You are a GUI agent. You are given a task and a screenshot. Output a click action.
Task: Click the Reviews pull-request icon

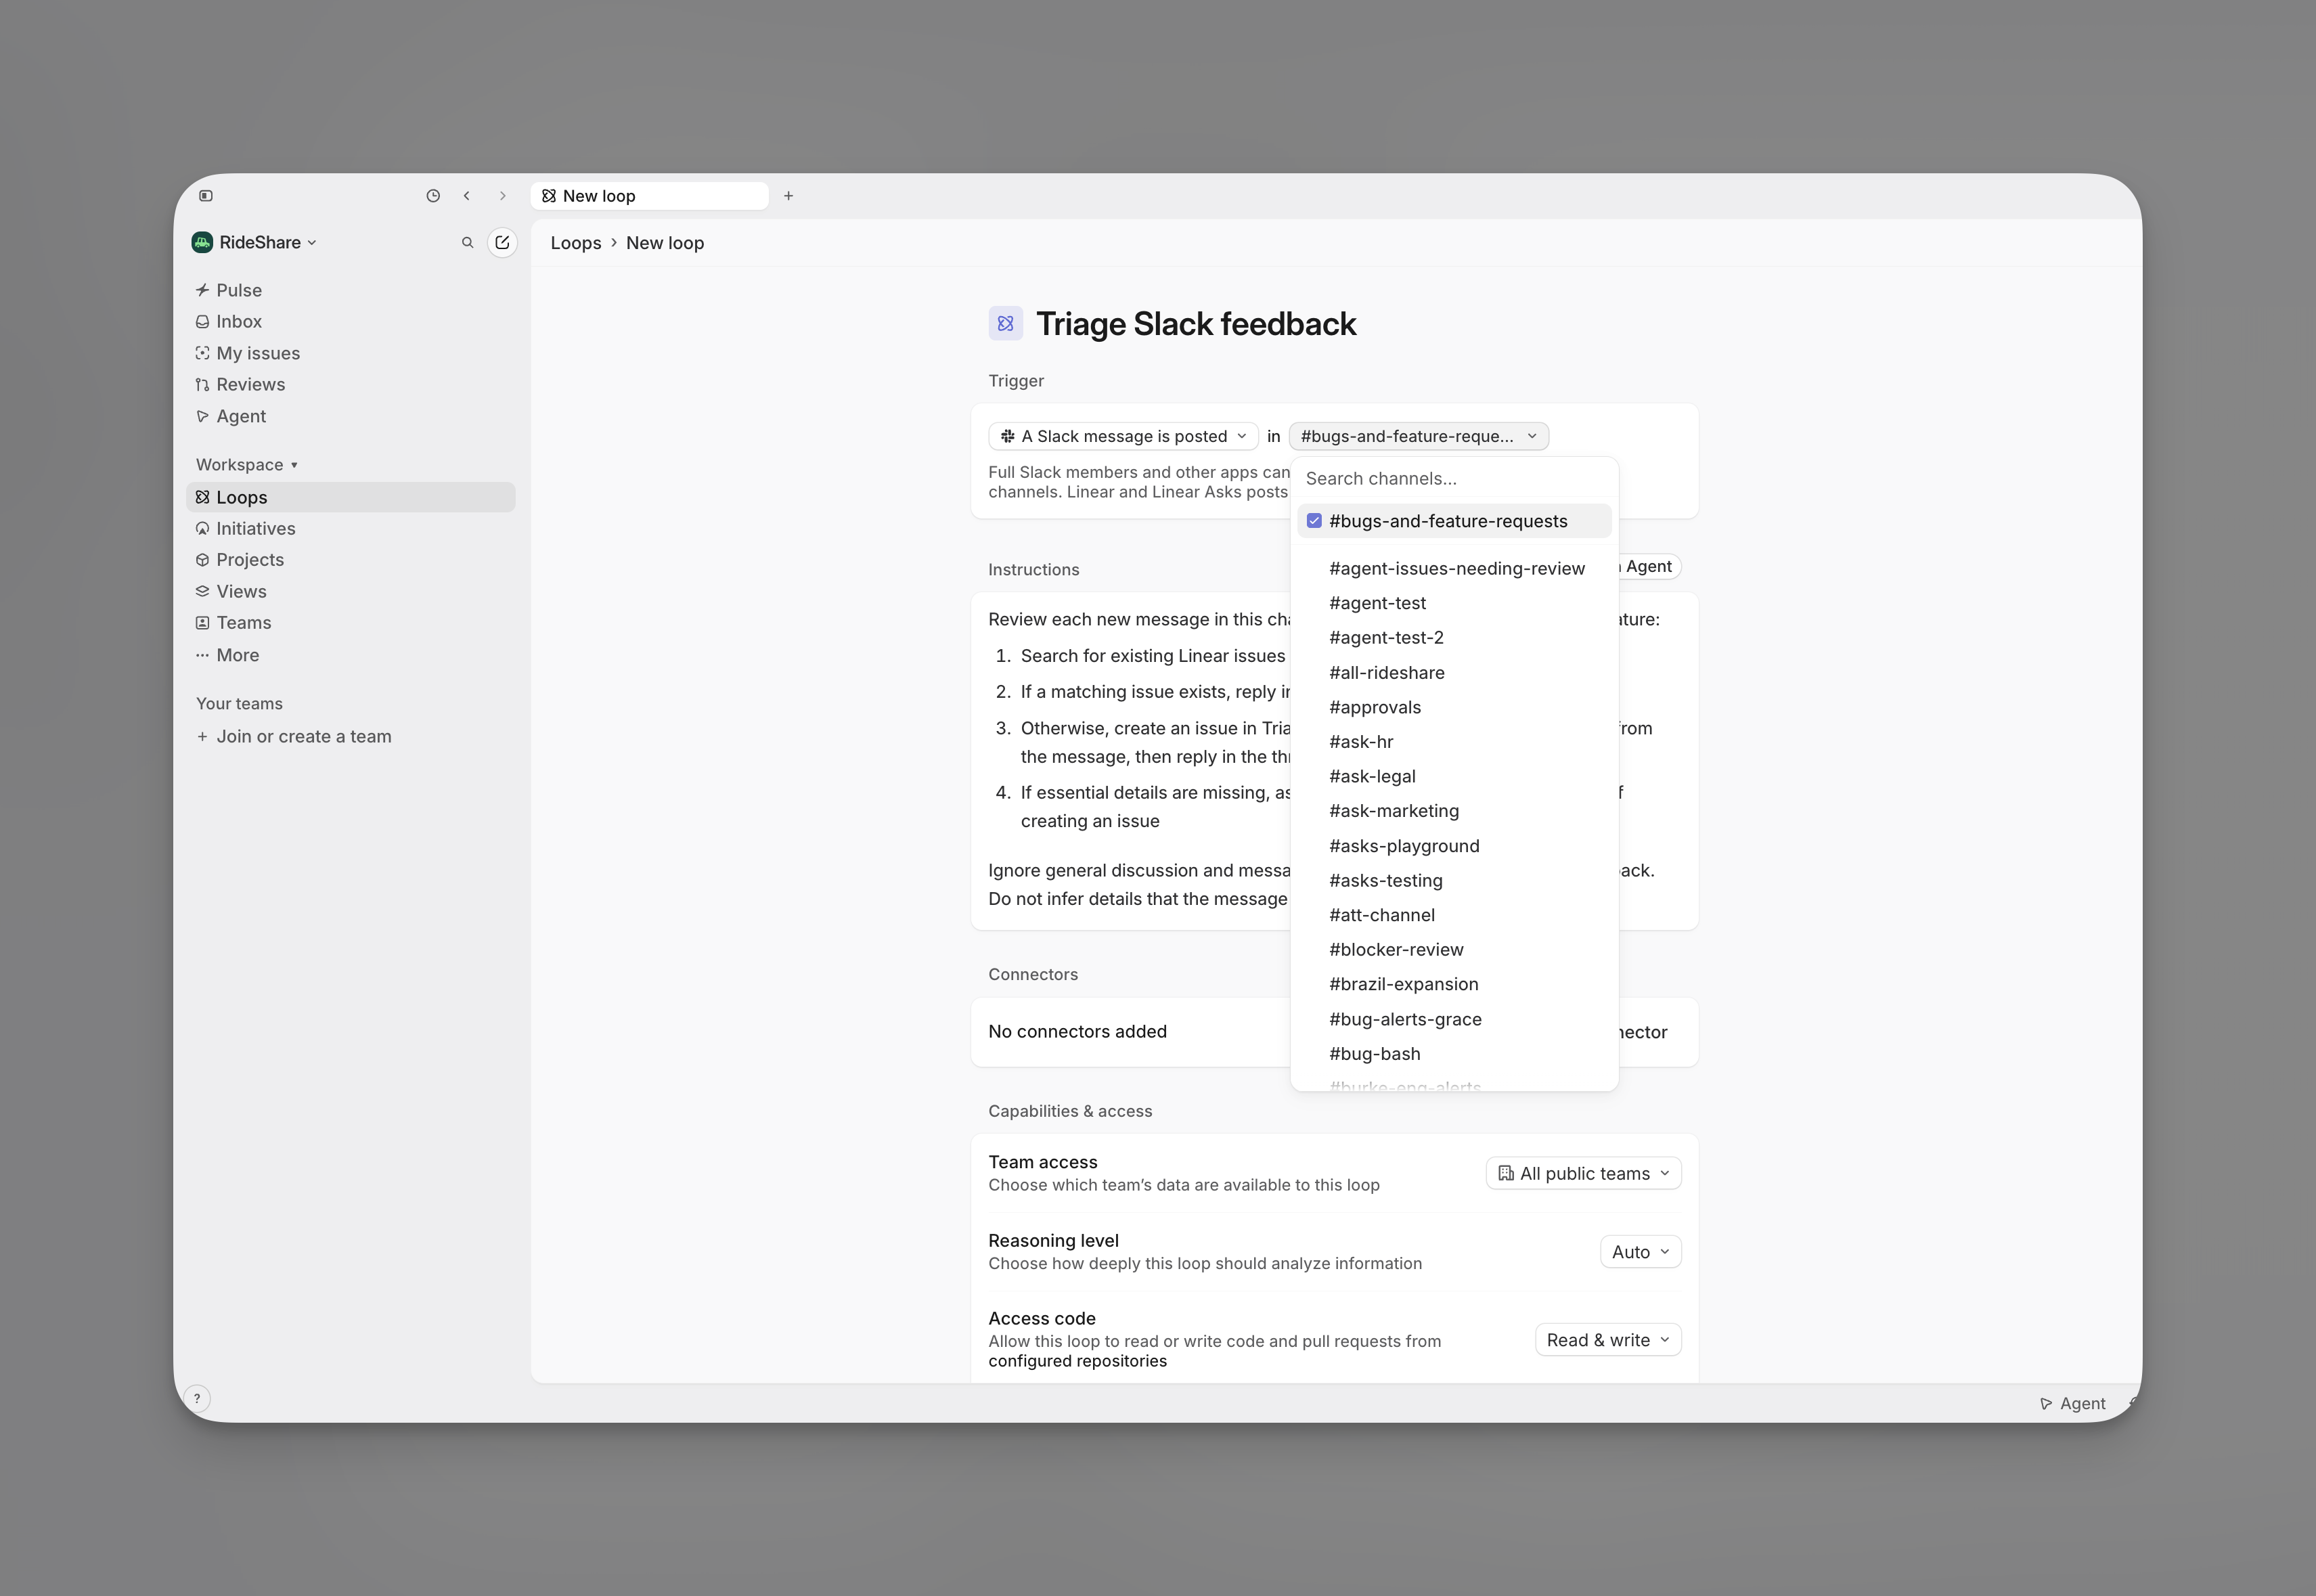point(202,385)
